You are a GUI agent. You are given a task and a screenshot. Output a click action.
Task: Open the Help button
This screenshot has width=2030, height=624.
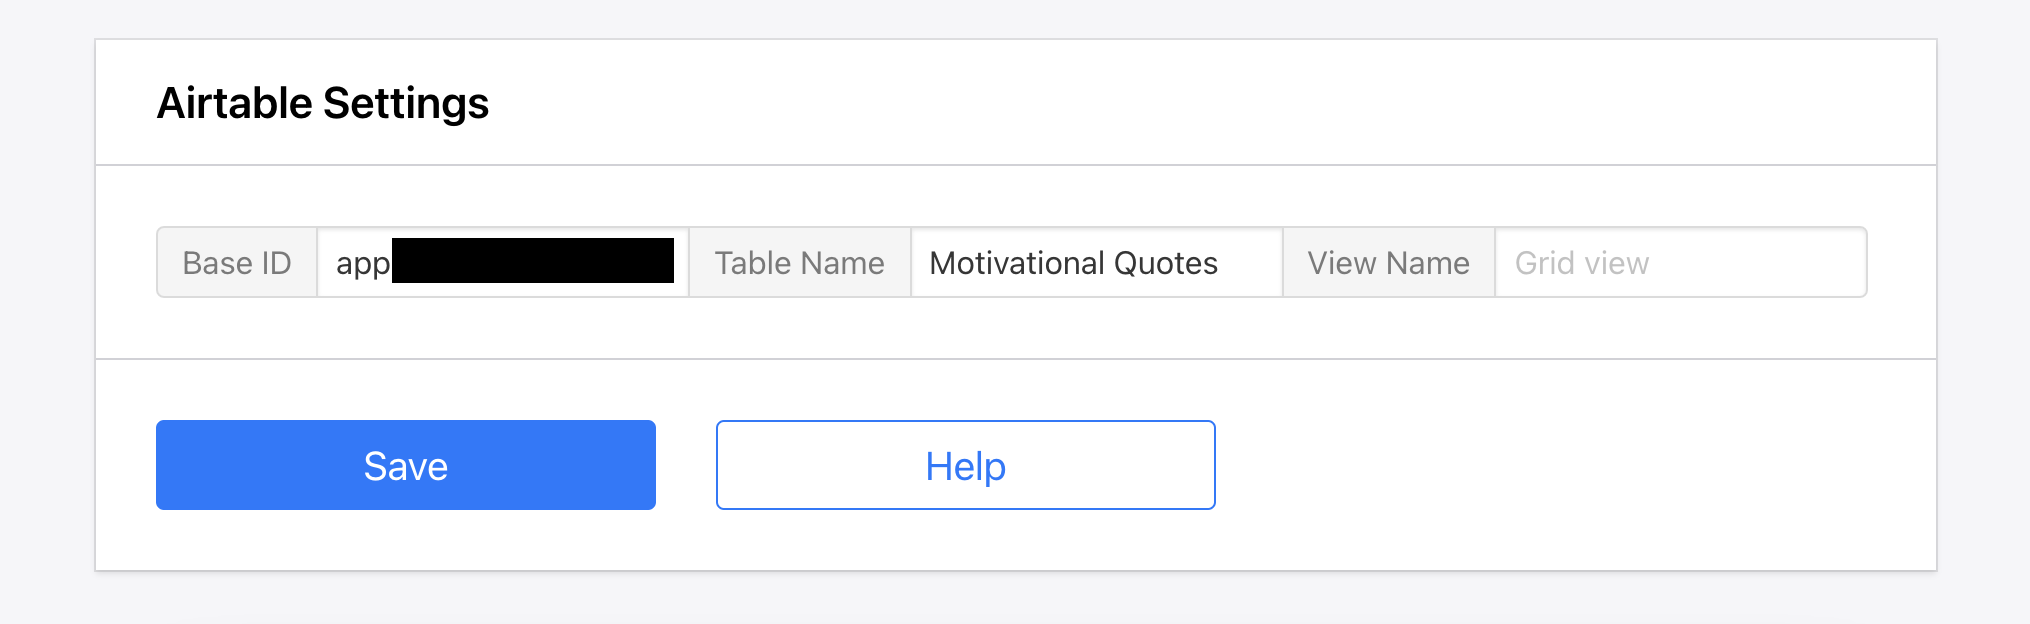965,465
